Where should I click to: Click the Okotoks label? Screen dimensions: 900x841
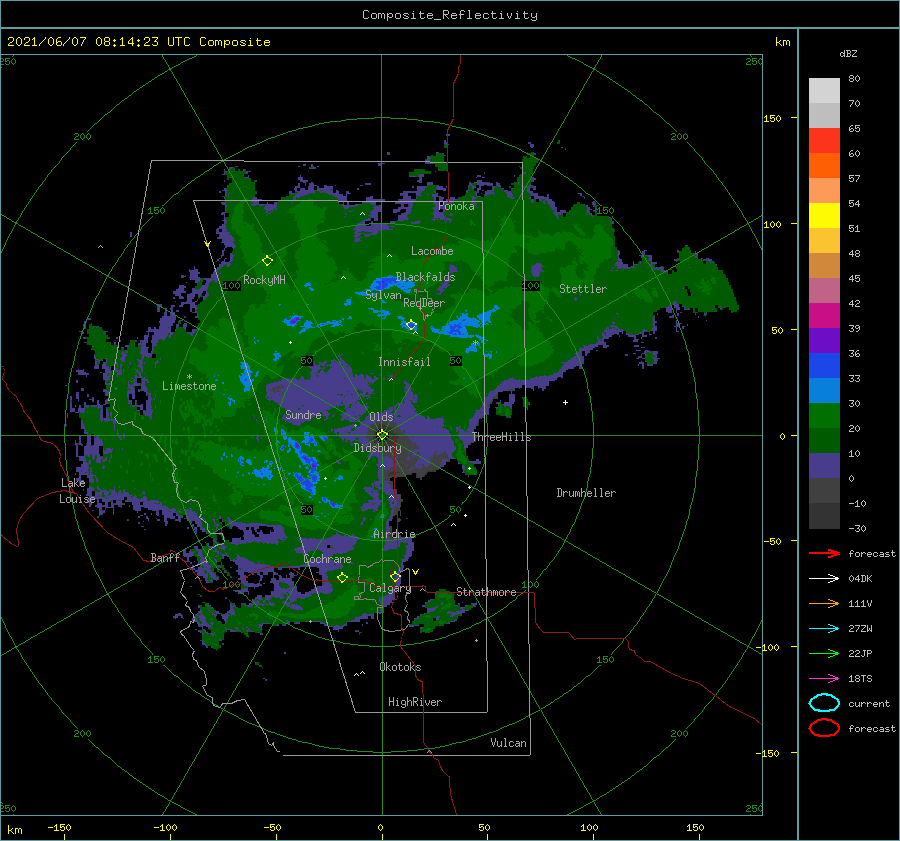[x=400, y=667]
